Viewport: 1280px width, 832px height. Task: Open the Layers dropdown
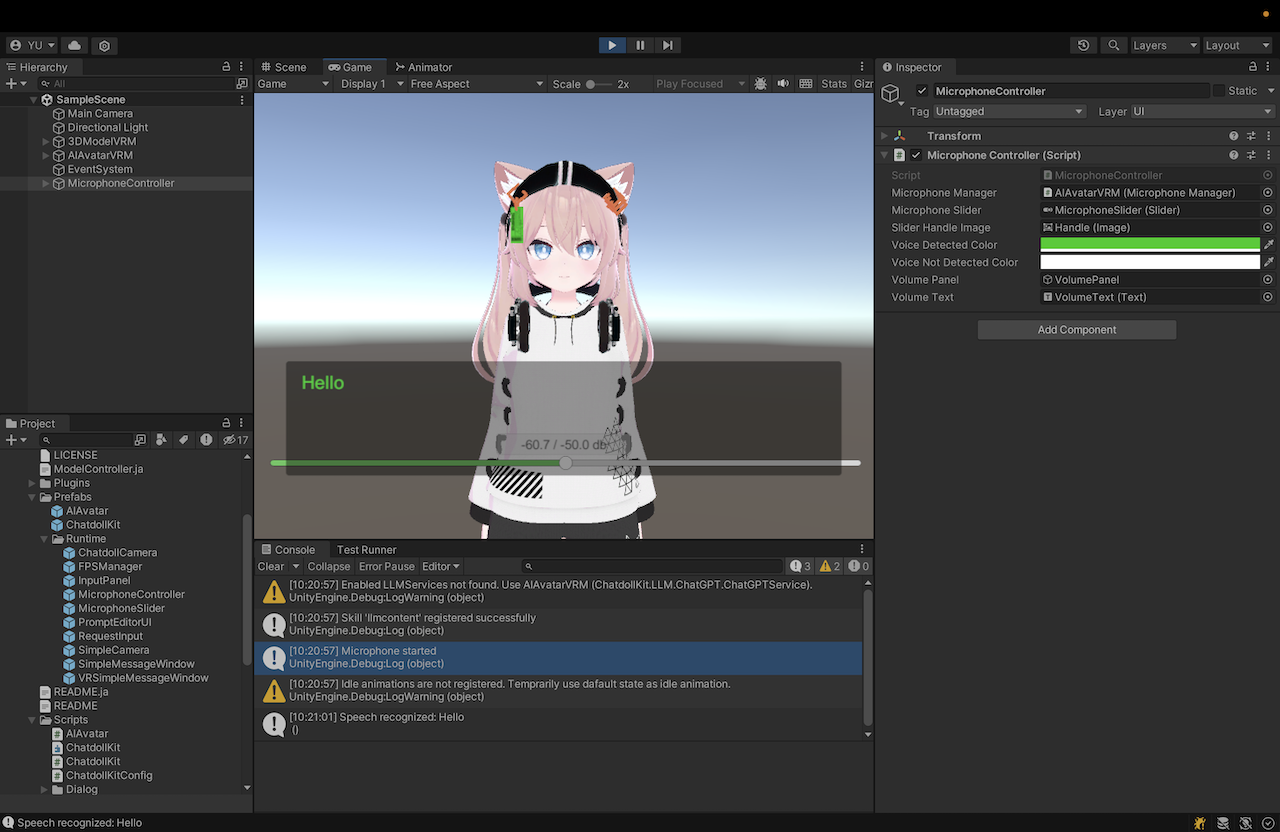(1164, 45)
